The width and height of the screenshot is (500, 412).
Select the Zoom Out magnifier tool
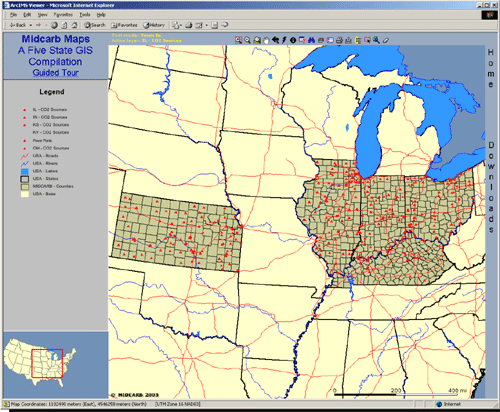point(247,40)
